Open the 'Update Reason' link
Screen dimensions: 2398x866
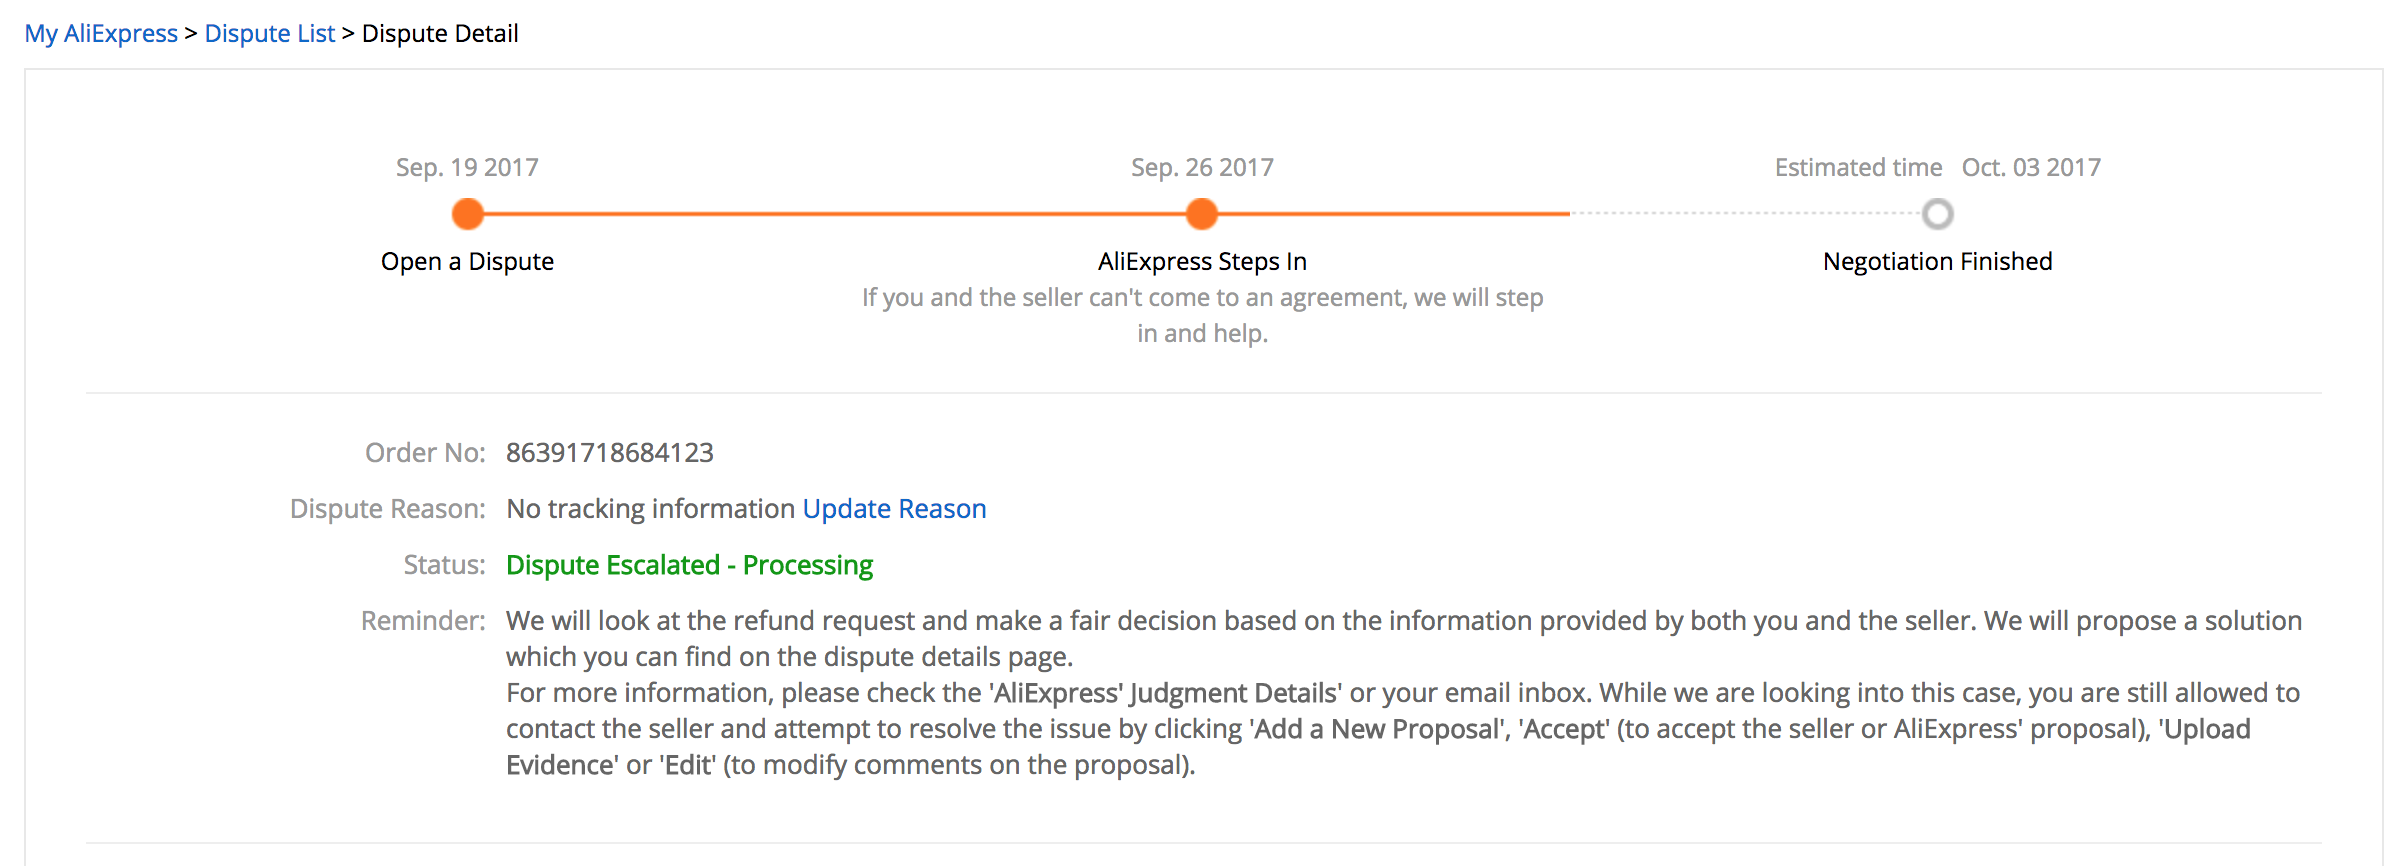[x=893, y=508]
